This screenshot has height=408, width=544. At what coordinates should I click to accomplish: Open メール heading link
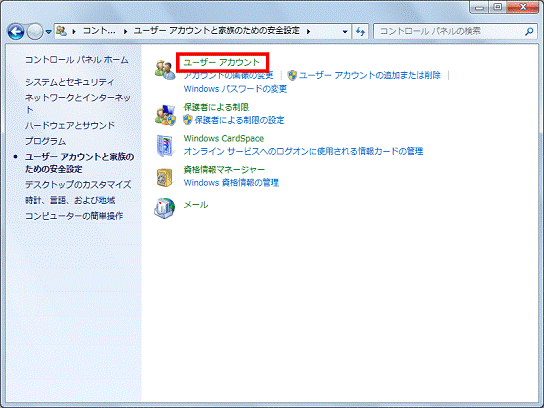click(196, 205)
